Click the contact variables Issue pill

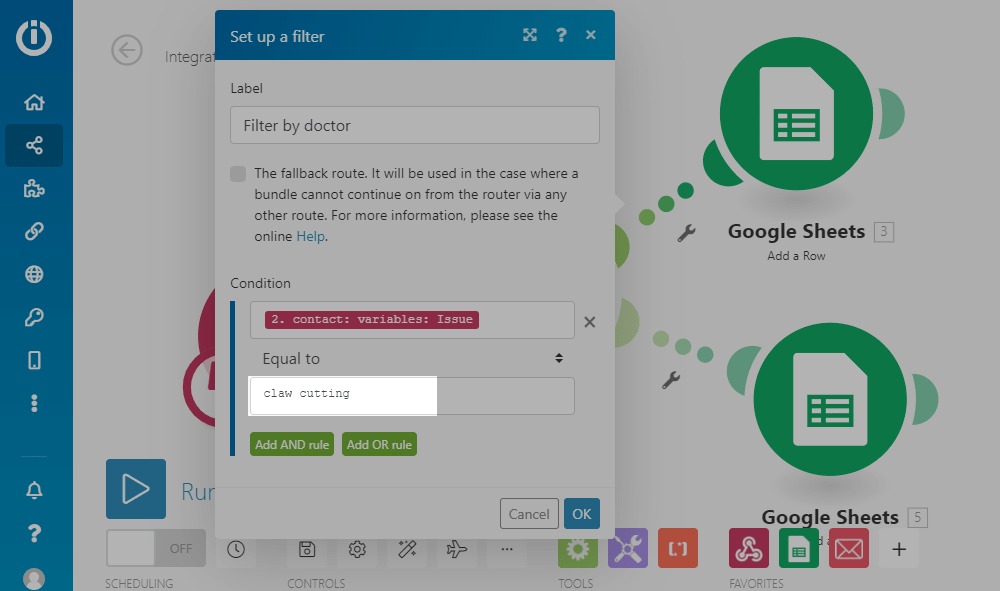[372, 319]
